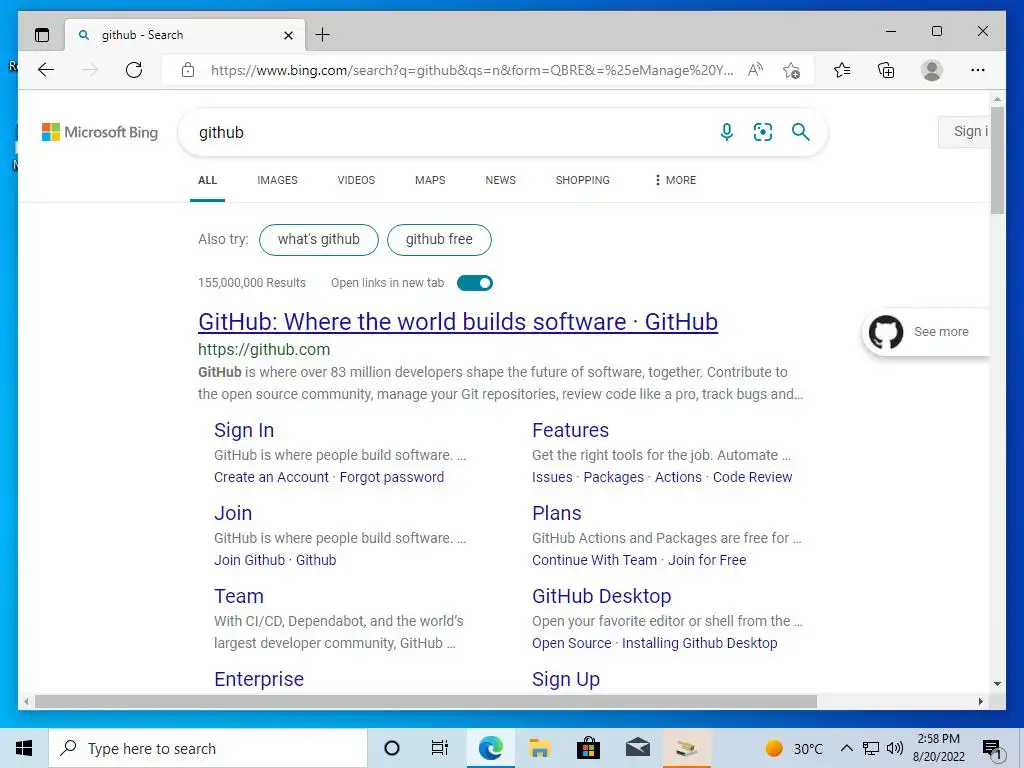Switch to the VIDEOS tab

coord(356,180)
